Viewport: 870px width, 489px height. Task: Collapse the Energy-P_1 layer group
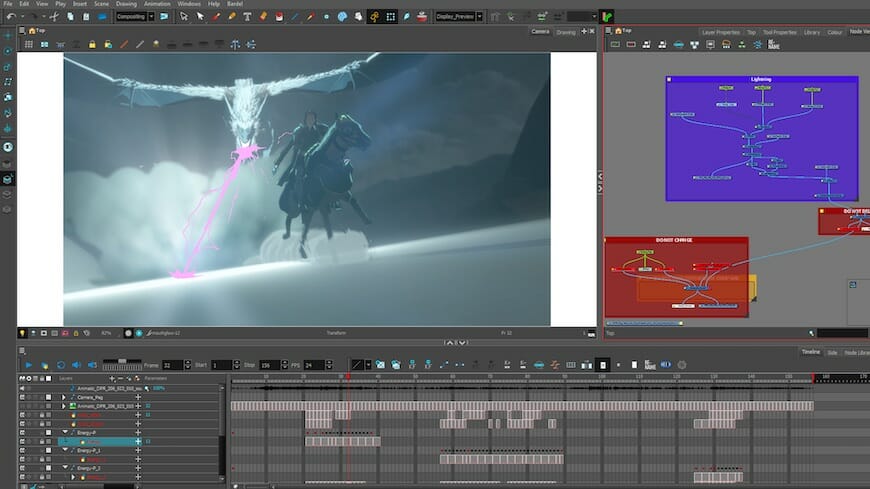click(65, 450)
